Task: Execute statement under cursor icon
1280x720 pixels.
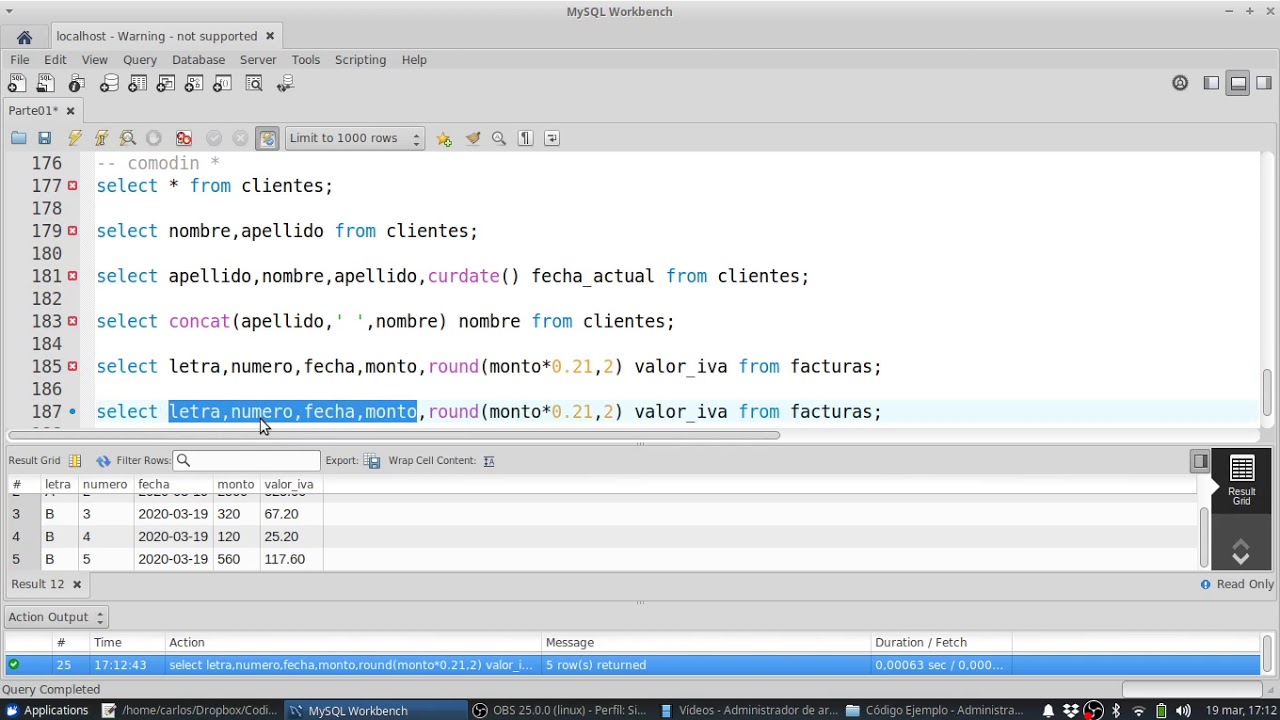Action: point(101,139)
